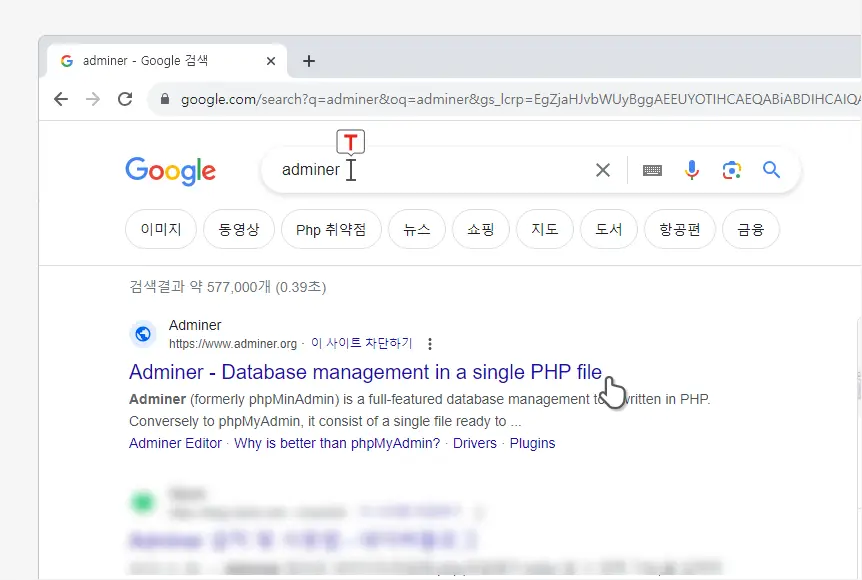Filter results by 이미지
This screenshot has width=862, height=580.
(161, 229)
